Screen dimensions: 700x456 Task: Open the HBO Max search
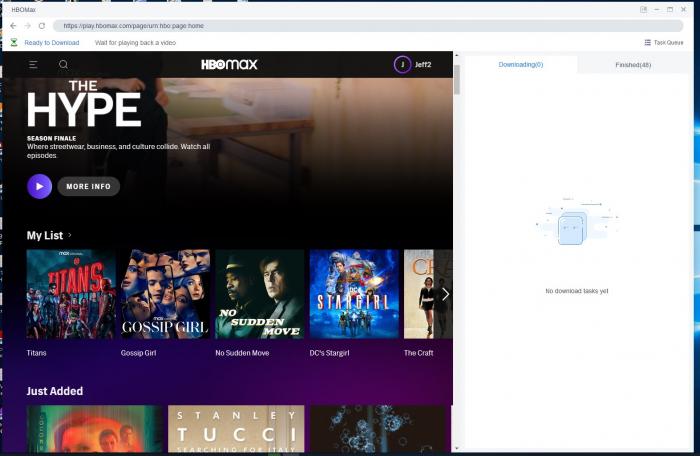(63, 65)
